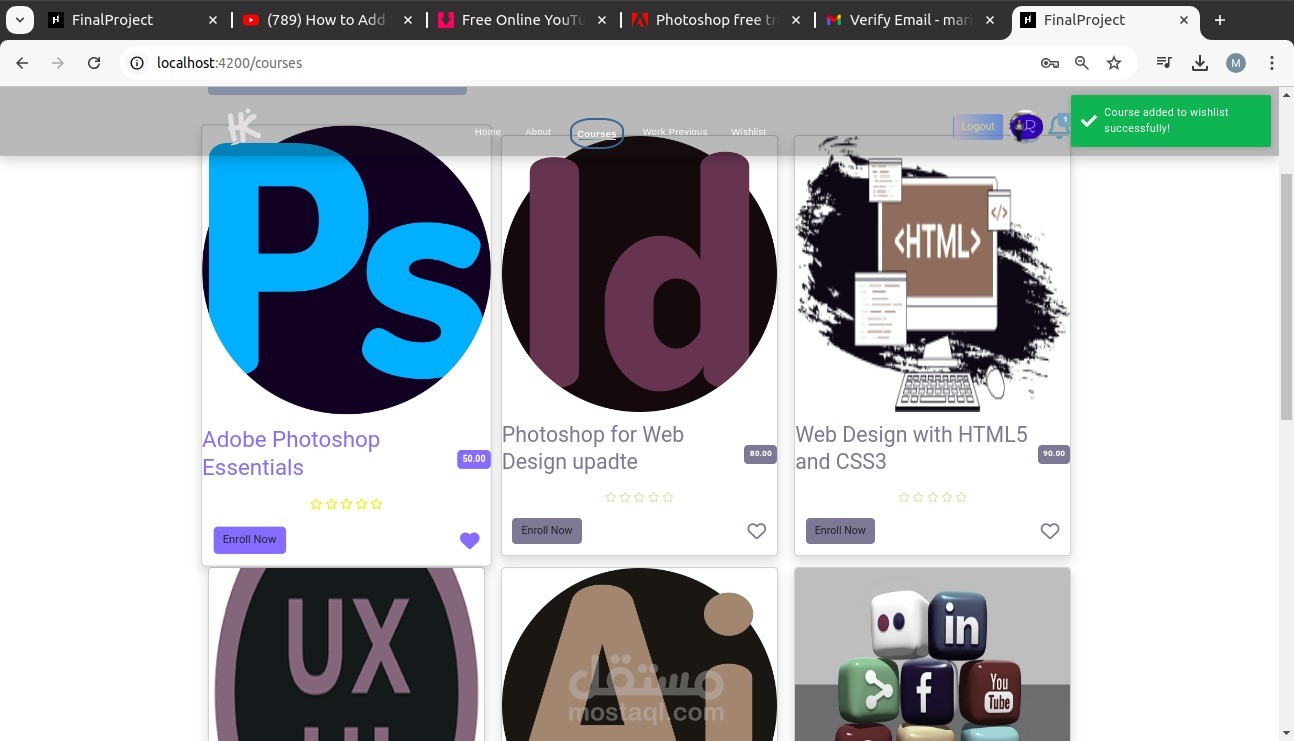This screenshot has height=741, width=1294.
Task: Click the UX course image
Action: point(346,655)
